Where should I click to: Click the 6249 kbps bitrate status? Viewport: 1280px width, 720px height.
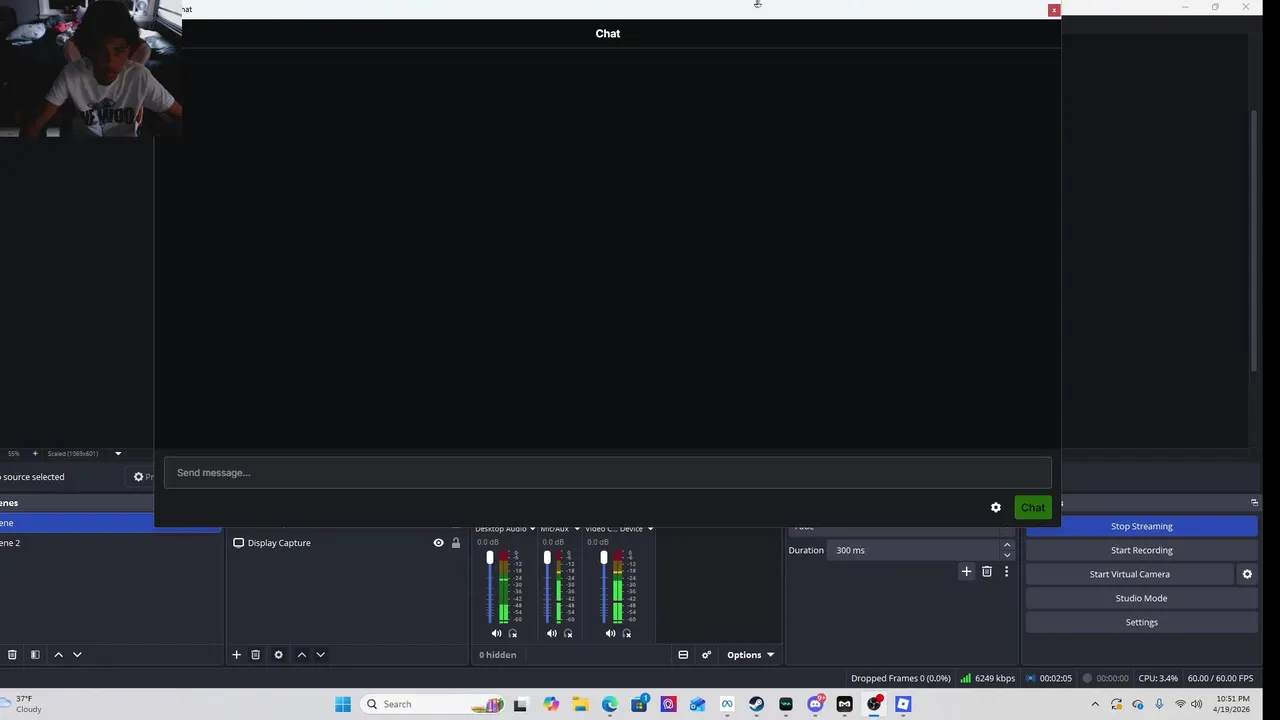pyautogui.click(x=987, y=678)
